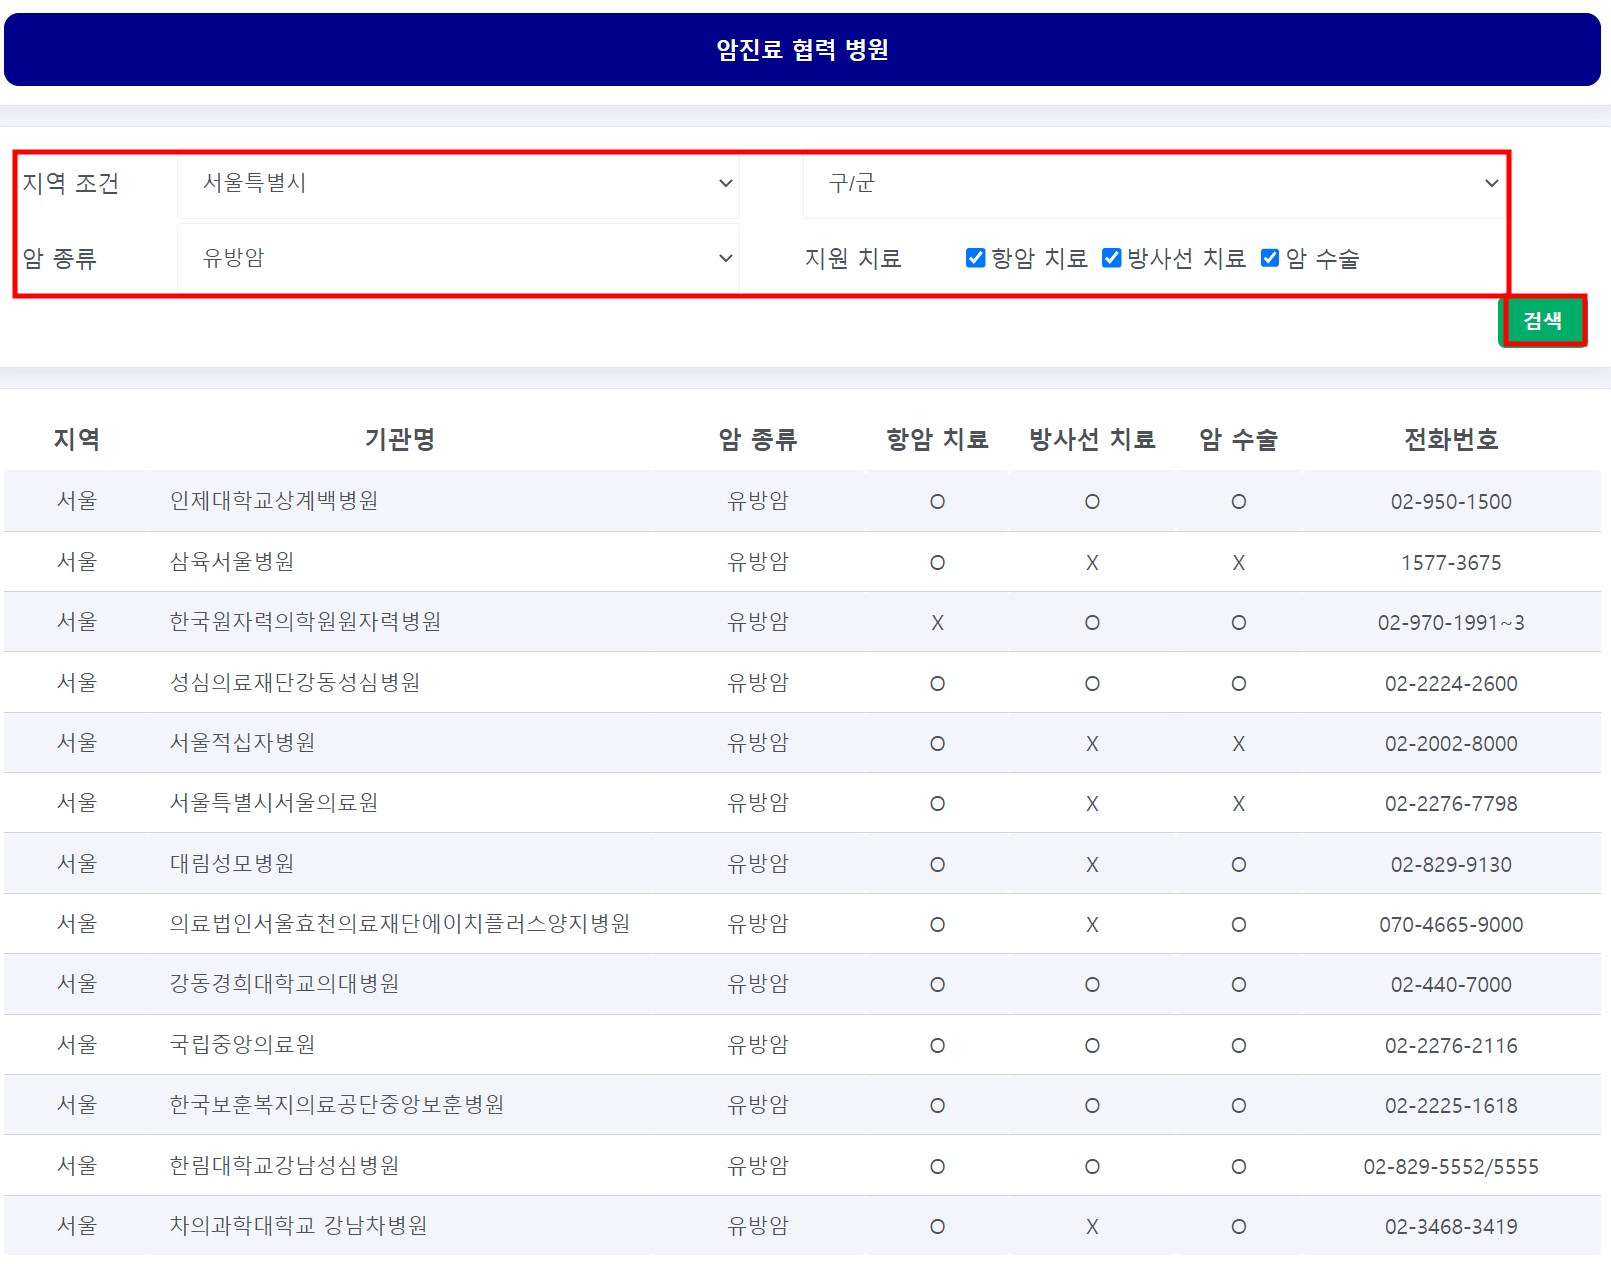Click phone number 1577-3675 for 삼육서울병원
Image resolution: width=1611 pixels, height=1264 pixels.
[1450, 561]
